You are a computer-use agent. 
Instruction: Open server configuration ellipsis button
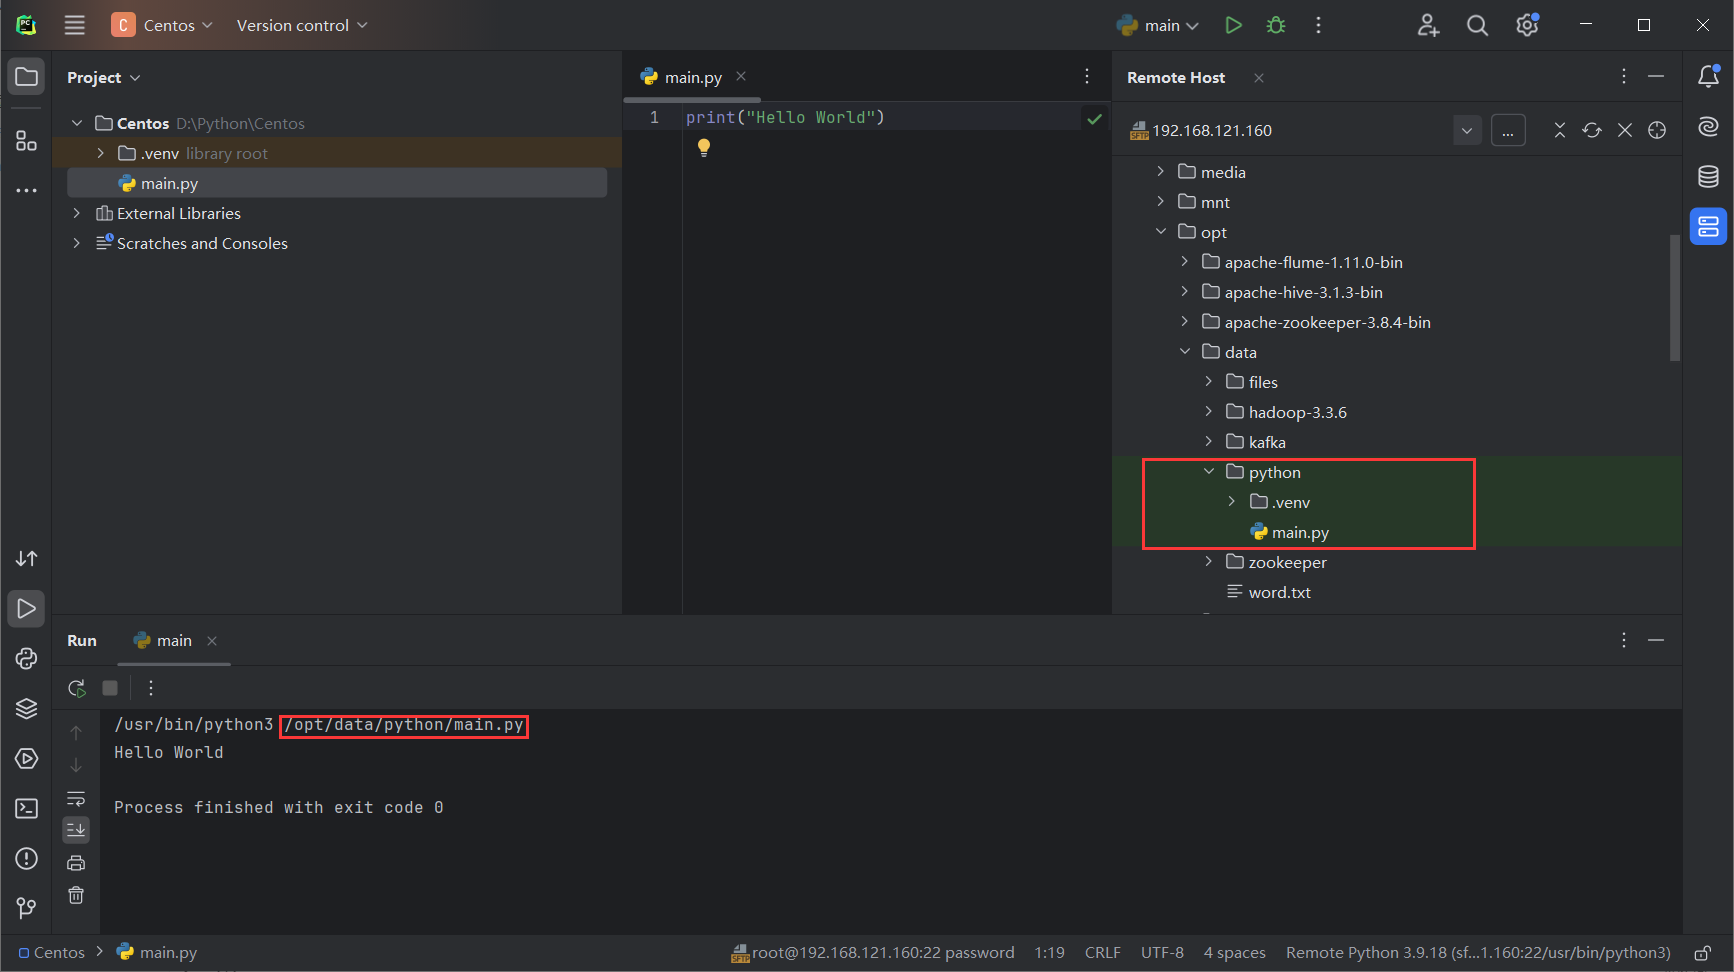(1508, 130)
